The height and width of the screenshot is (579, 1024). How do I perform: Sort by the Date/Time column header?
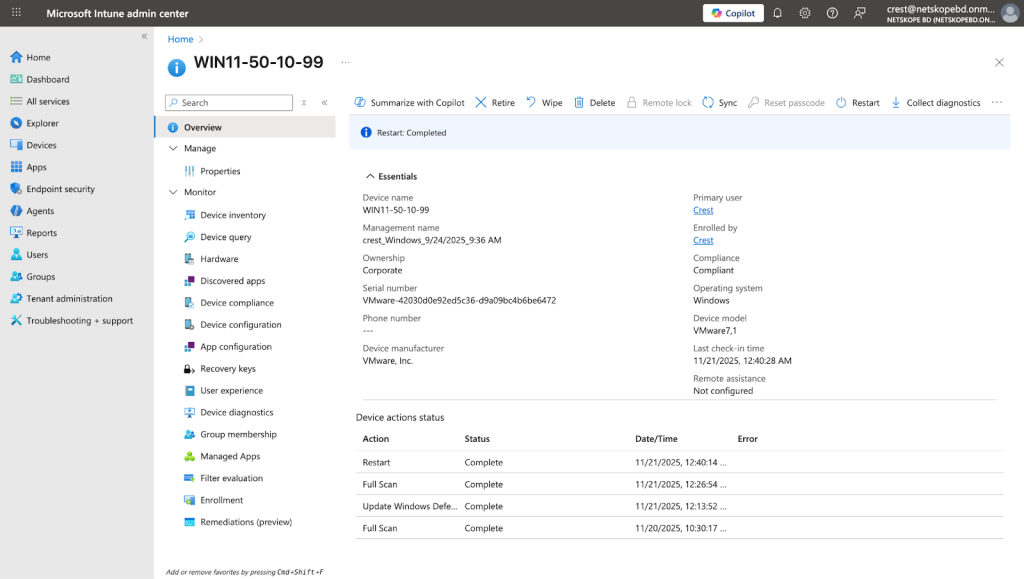click(x=656, y=439)
